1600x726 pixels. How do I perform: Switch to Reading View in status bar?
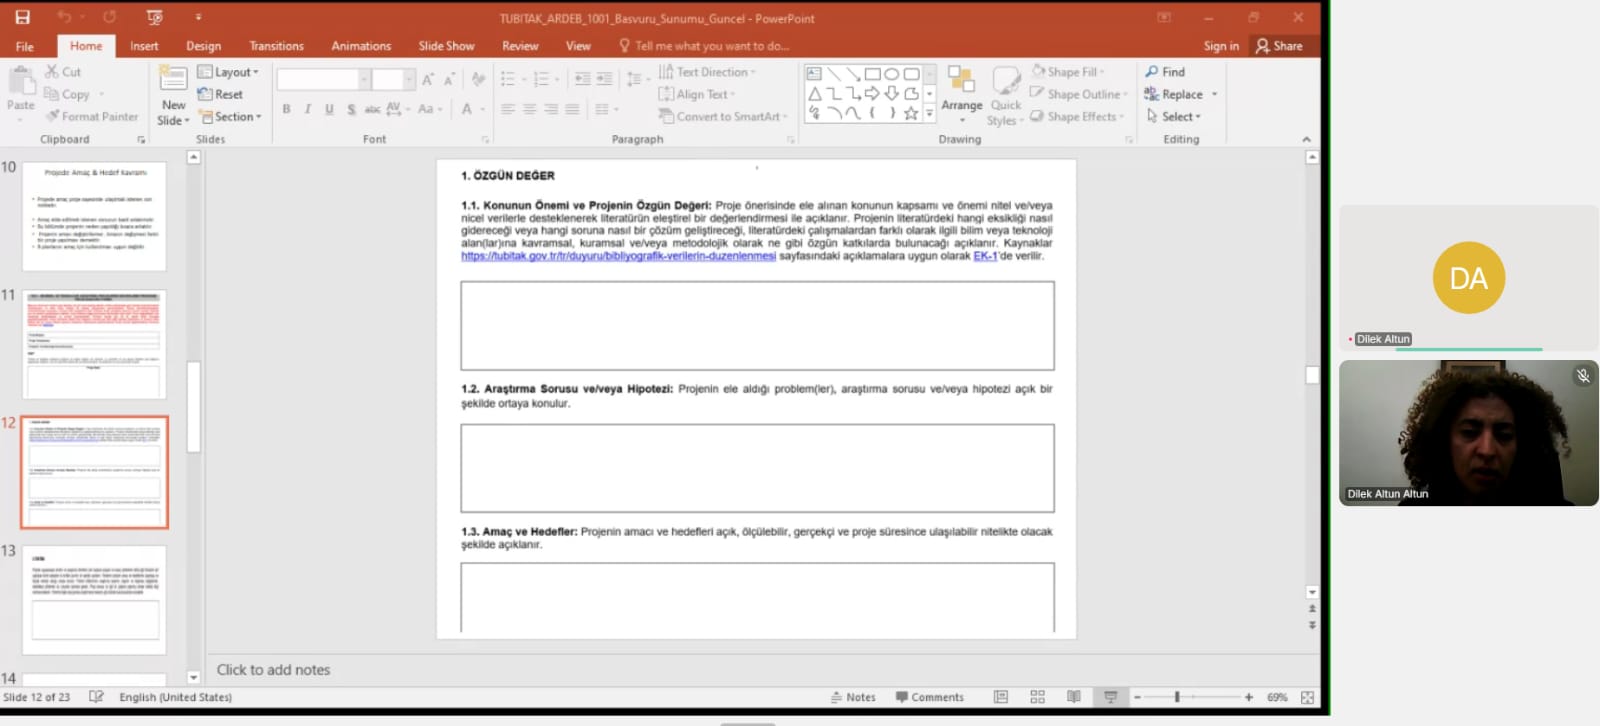[x=1073, y=697]
